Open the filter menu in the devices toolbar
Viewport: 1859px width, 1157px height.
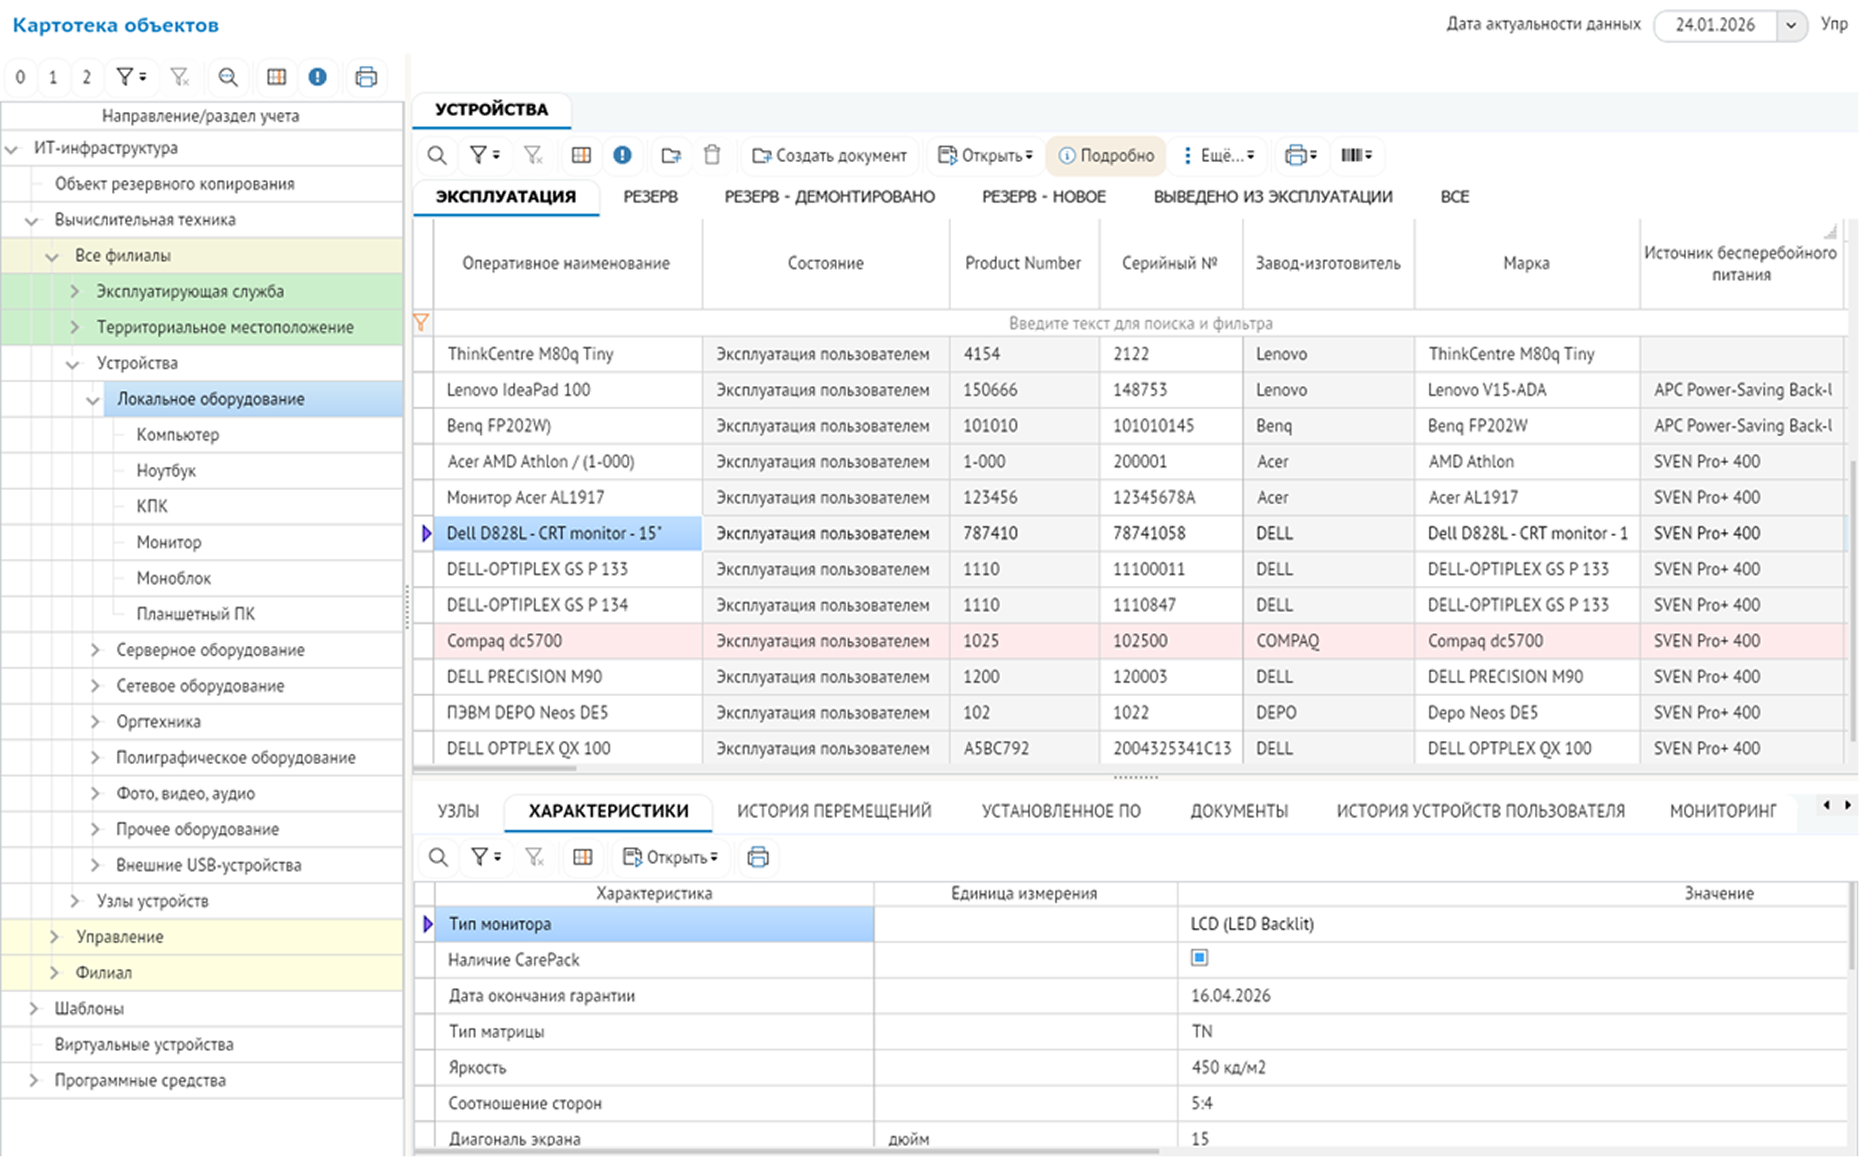(485, 155)
